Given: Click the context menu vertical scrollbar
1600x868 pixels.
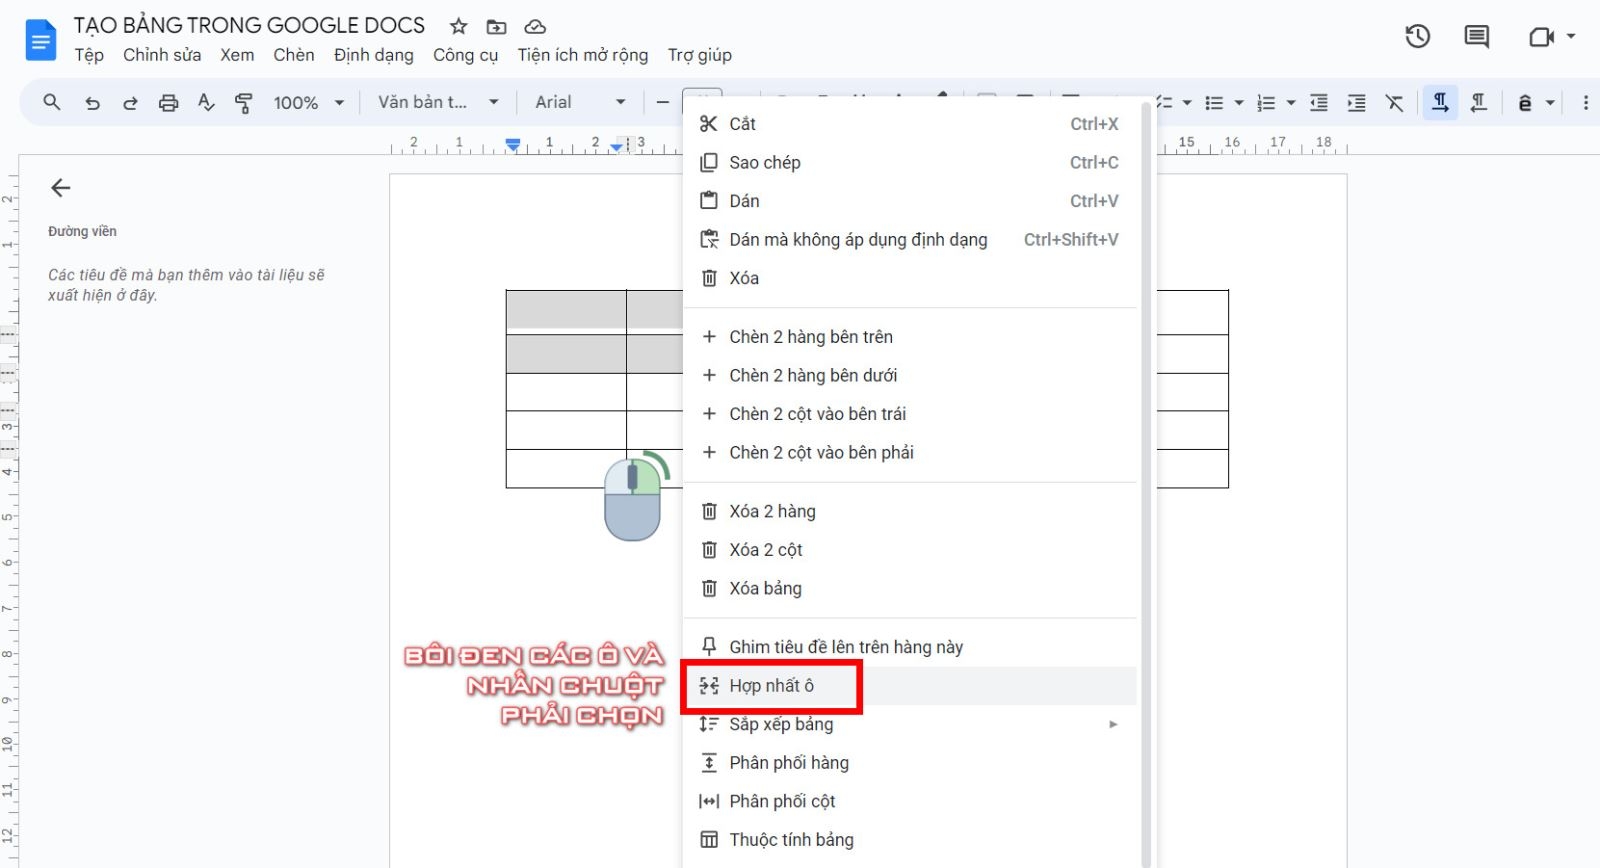Looking at the screenshot, I should tap(1146, 484).
